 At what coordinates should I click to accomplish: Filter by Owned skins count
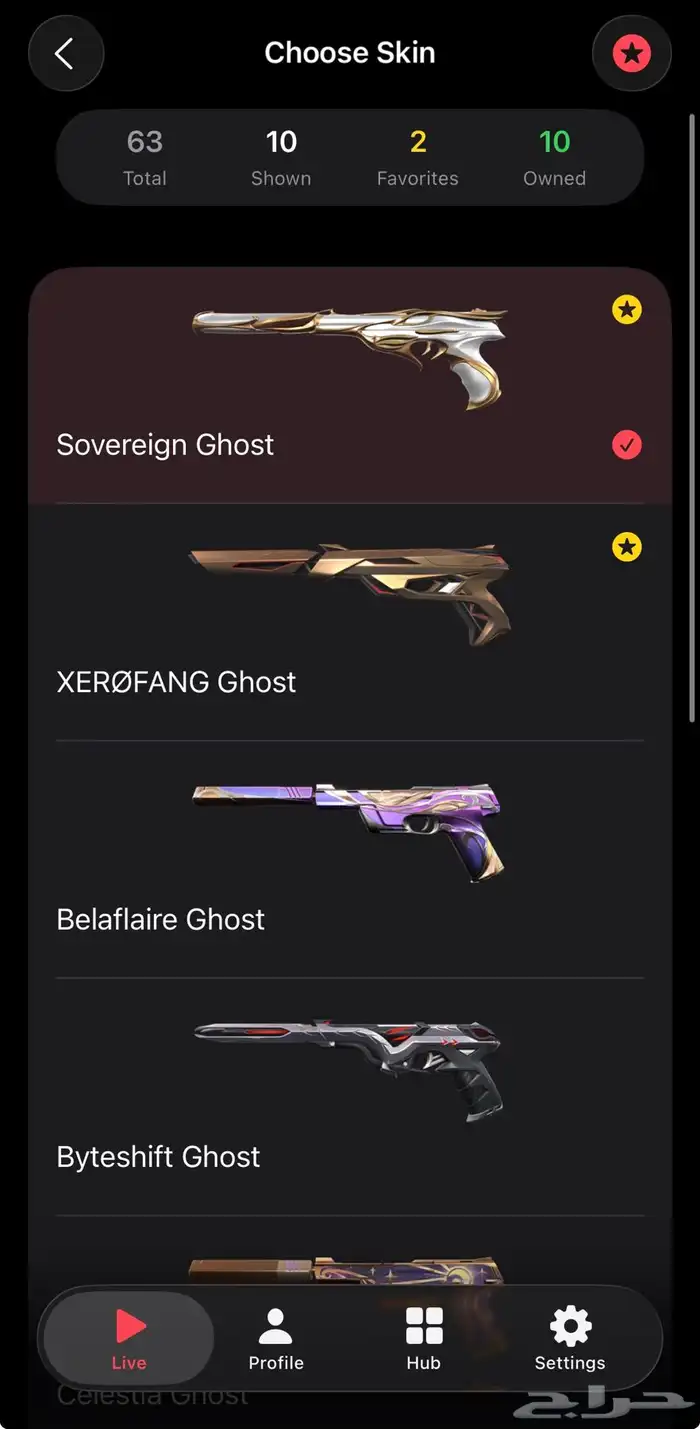(x=555, y=158)
